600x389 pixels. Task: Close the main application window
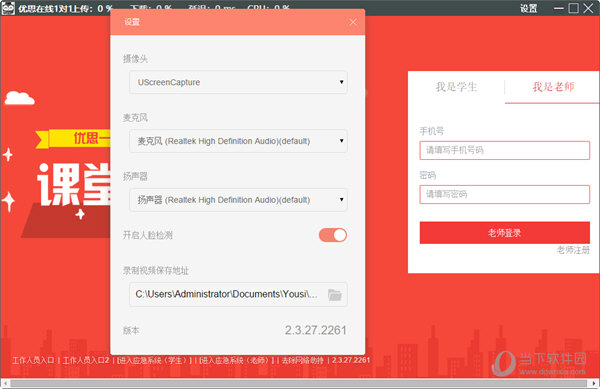click(x=589, y=8)
